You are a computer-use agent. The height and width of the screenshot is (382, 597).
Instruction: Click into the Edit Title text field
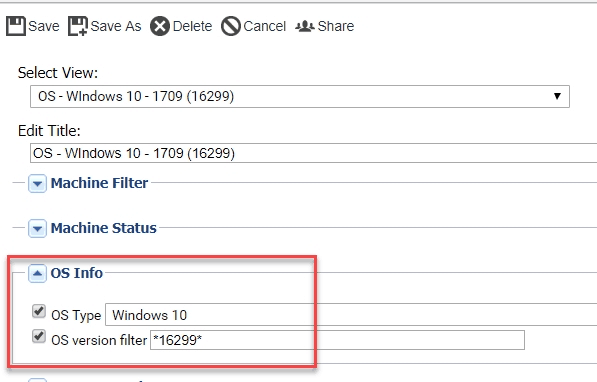click(313, 153)
